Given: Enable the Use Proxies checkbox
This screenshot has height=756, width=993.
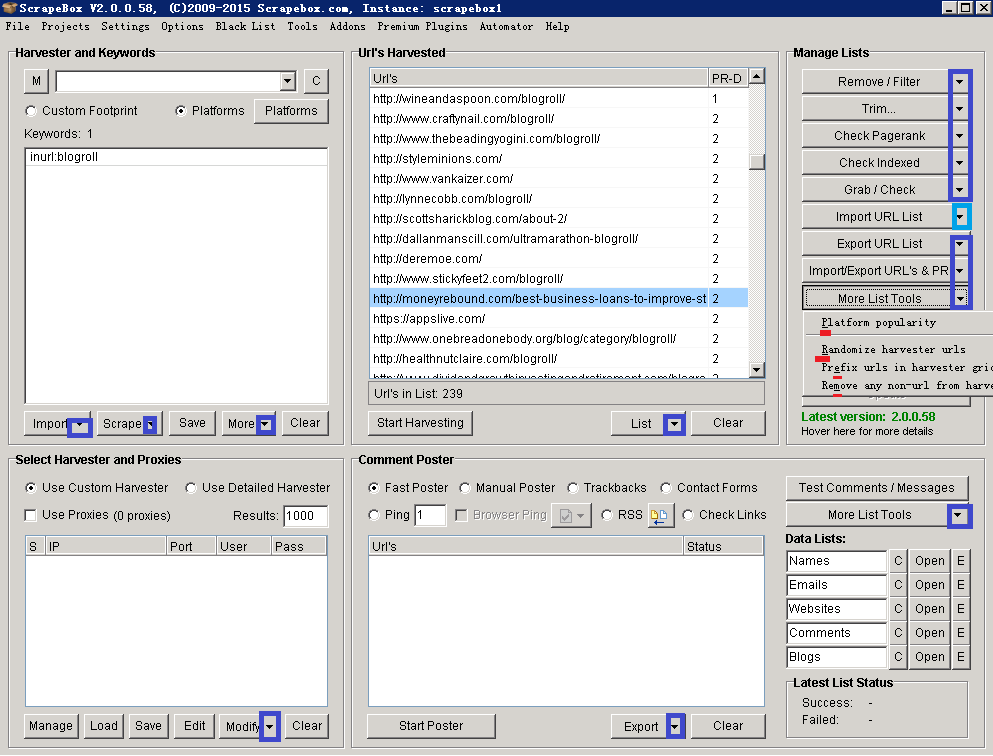Looking at the screenshot, I should pyautogui.click(x=30, y=515).
